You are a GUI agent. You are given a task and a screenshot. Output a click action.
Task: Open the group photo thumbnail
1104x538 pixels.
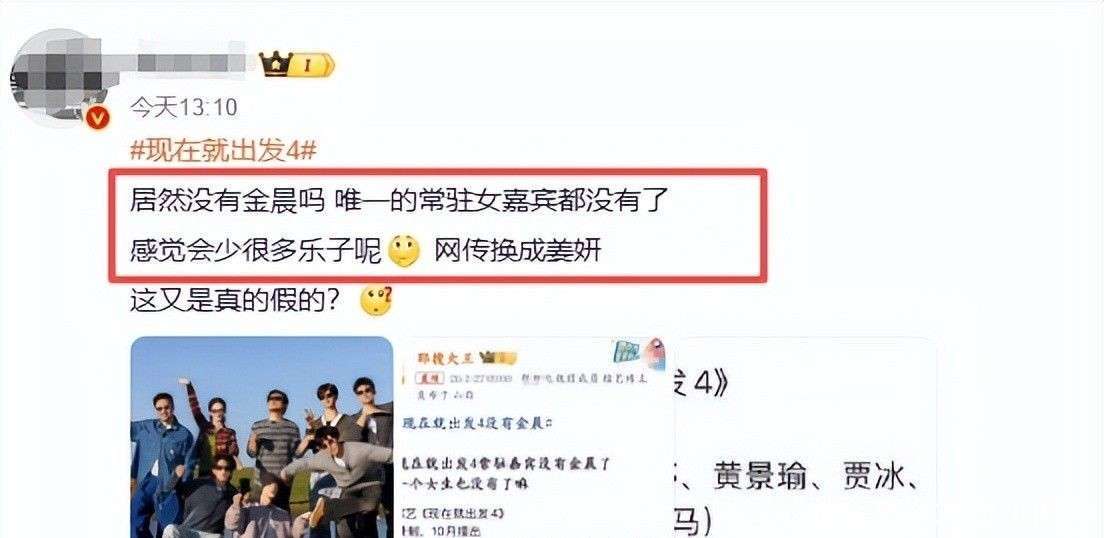[x=262, y=437]
